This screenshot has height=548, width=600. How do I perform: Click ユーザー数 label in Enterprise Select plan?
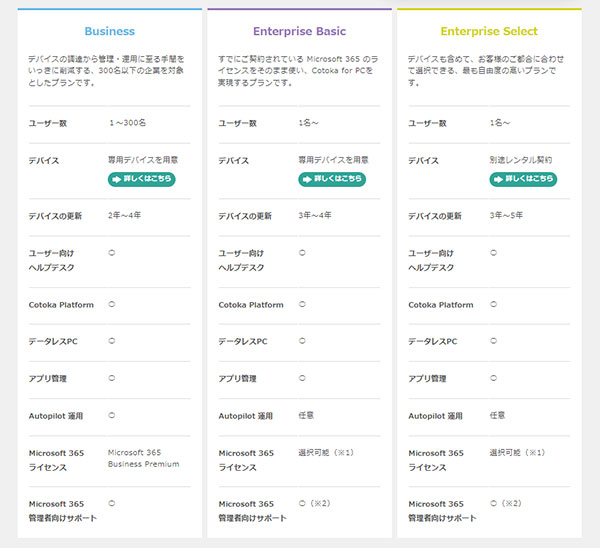427,123
